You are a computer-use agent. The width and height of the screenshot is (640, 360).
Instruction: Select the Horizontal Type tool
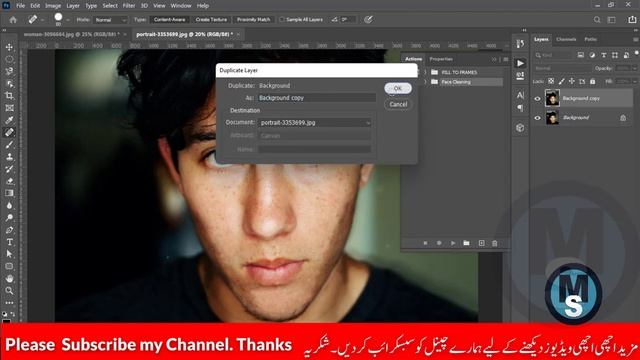pos(9,242)
